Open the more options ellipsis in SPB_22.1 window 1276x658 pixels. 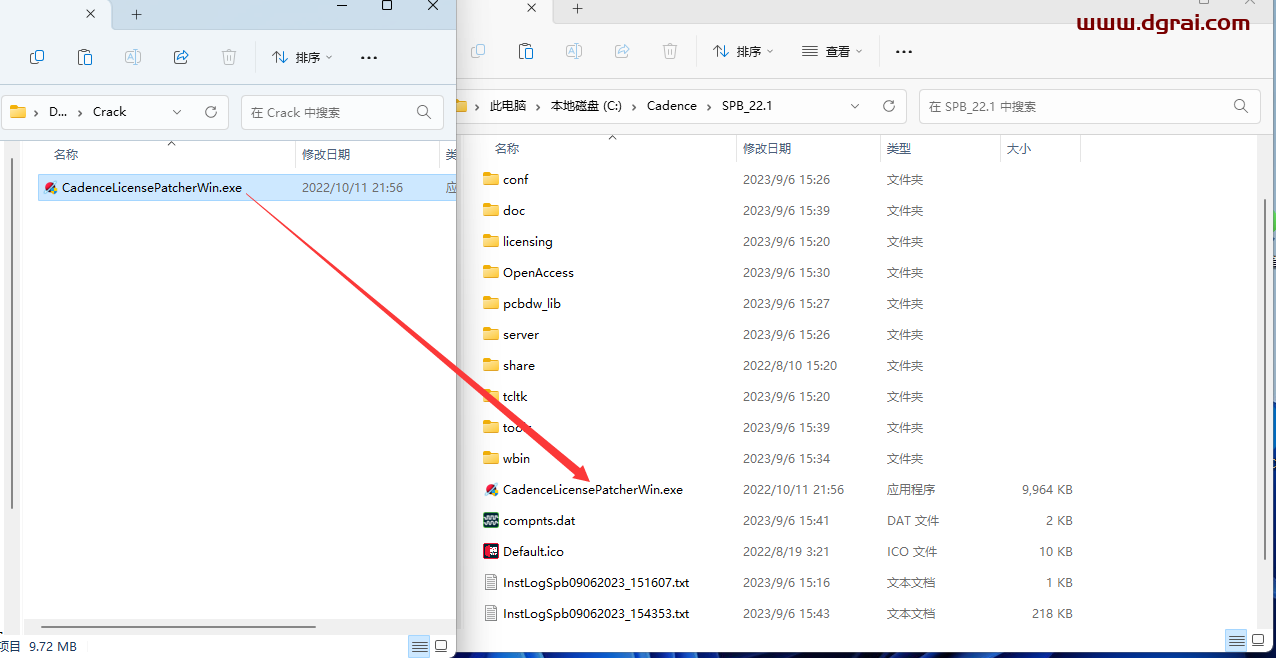pos(904,52)
